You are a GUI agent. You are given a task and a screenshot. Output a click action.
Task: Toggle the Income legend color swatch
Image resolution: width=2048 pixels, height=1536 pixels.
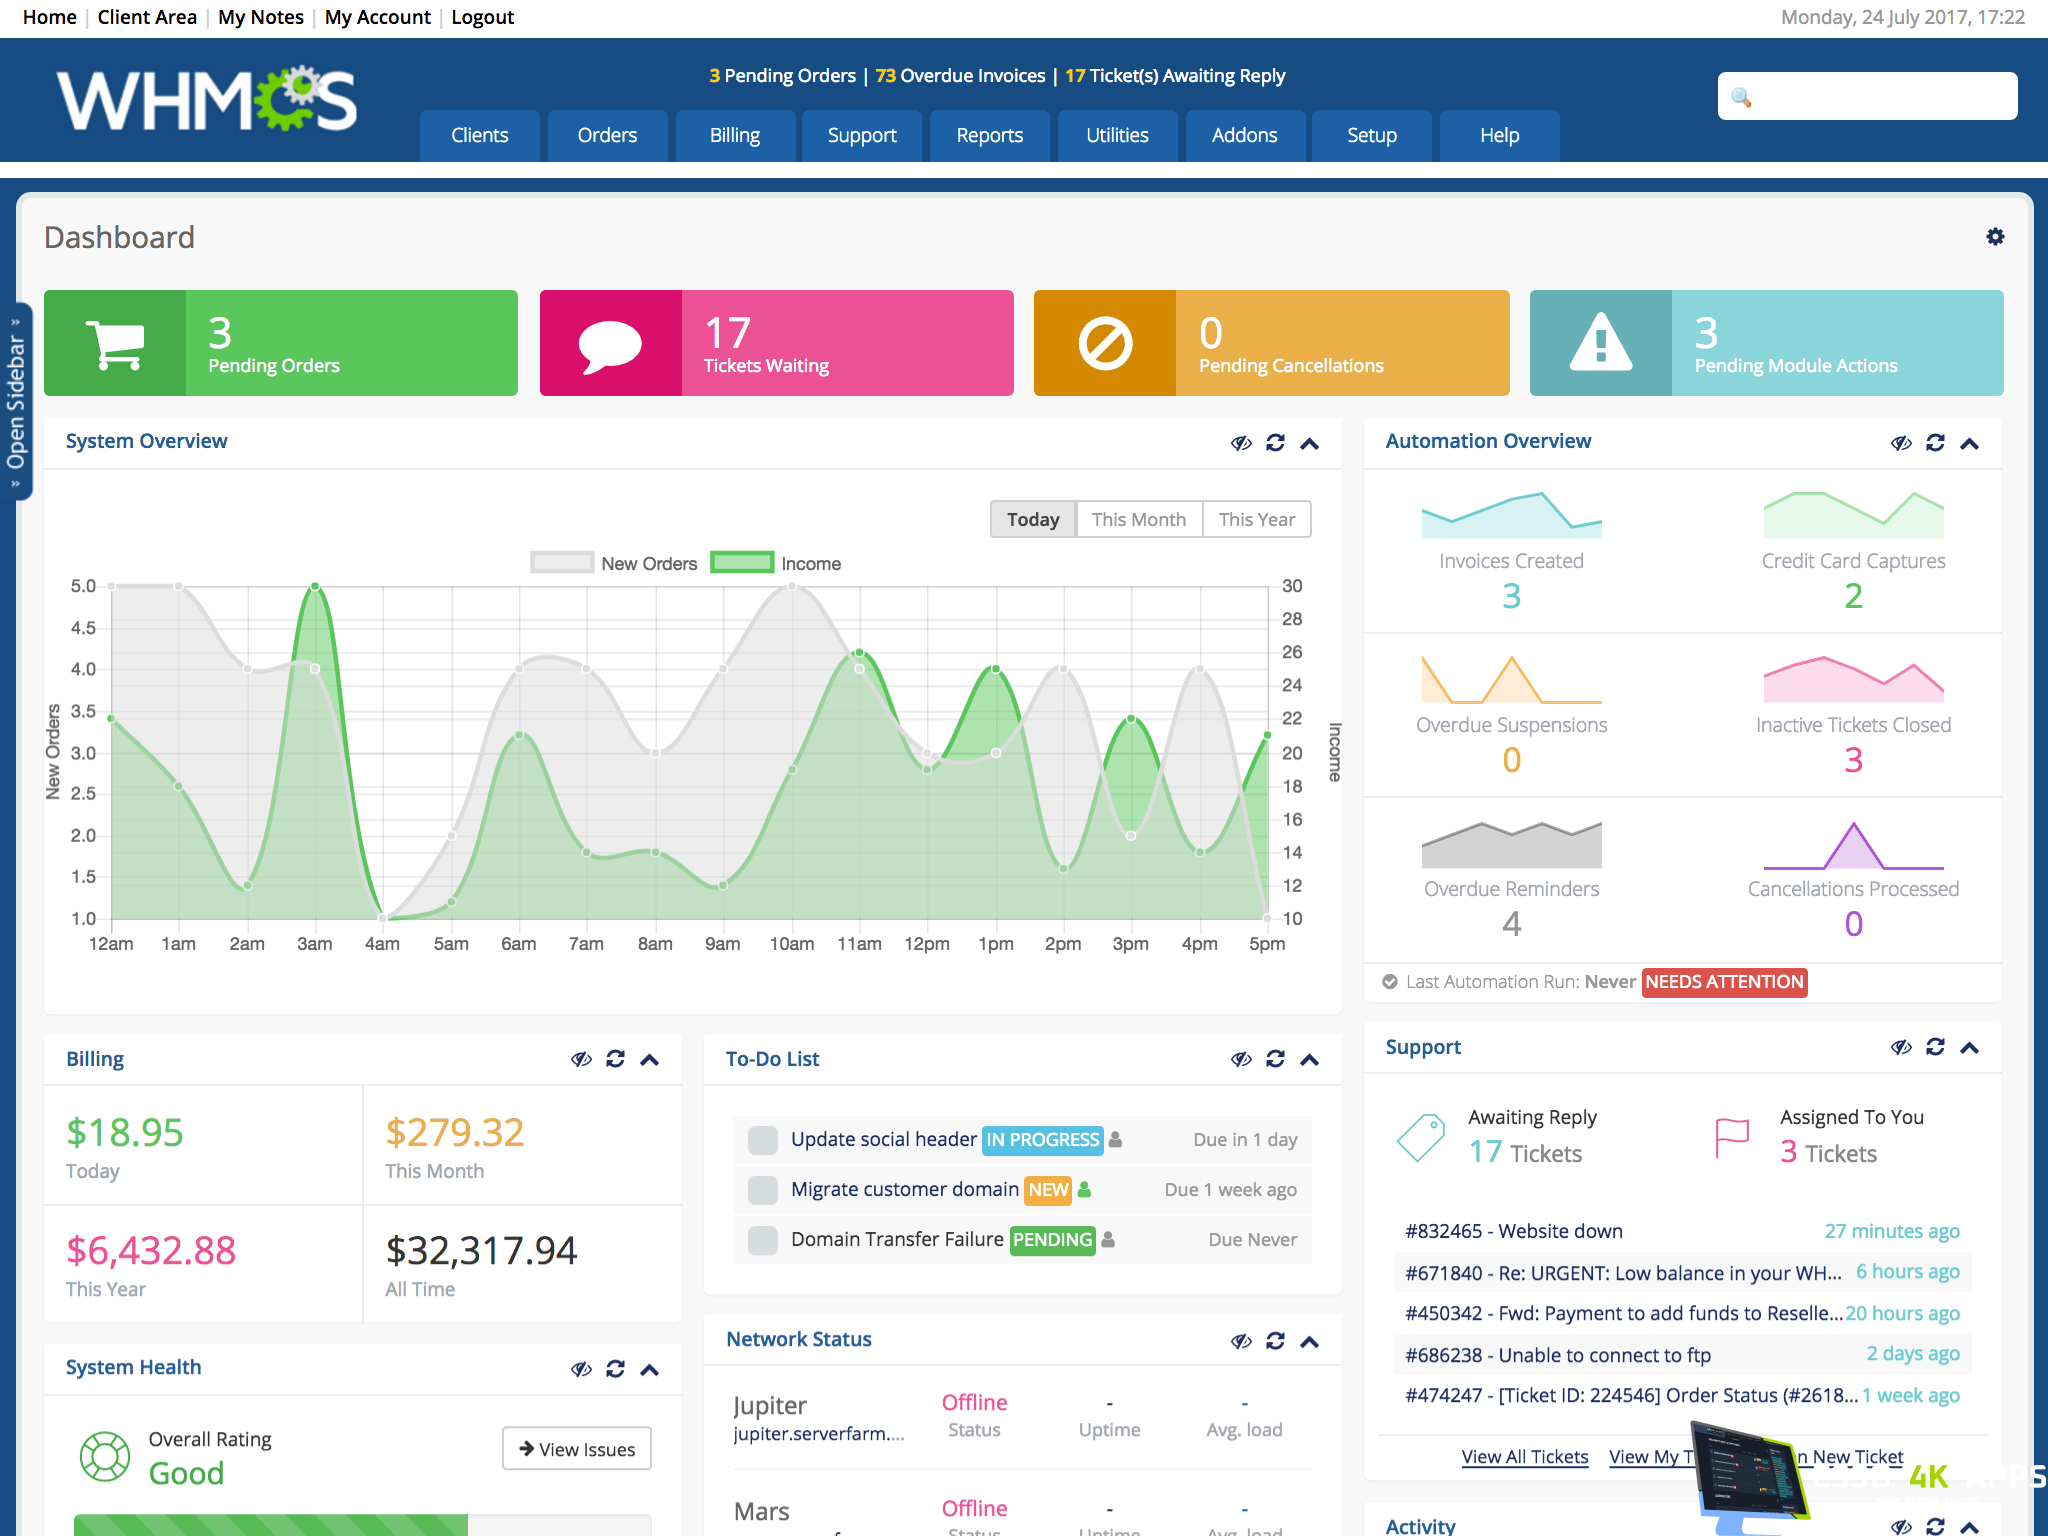tap(741, 563)
